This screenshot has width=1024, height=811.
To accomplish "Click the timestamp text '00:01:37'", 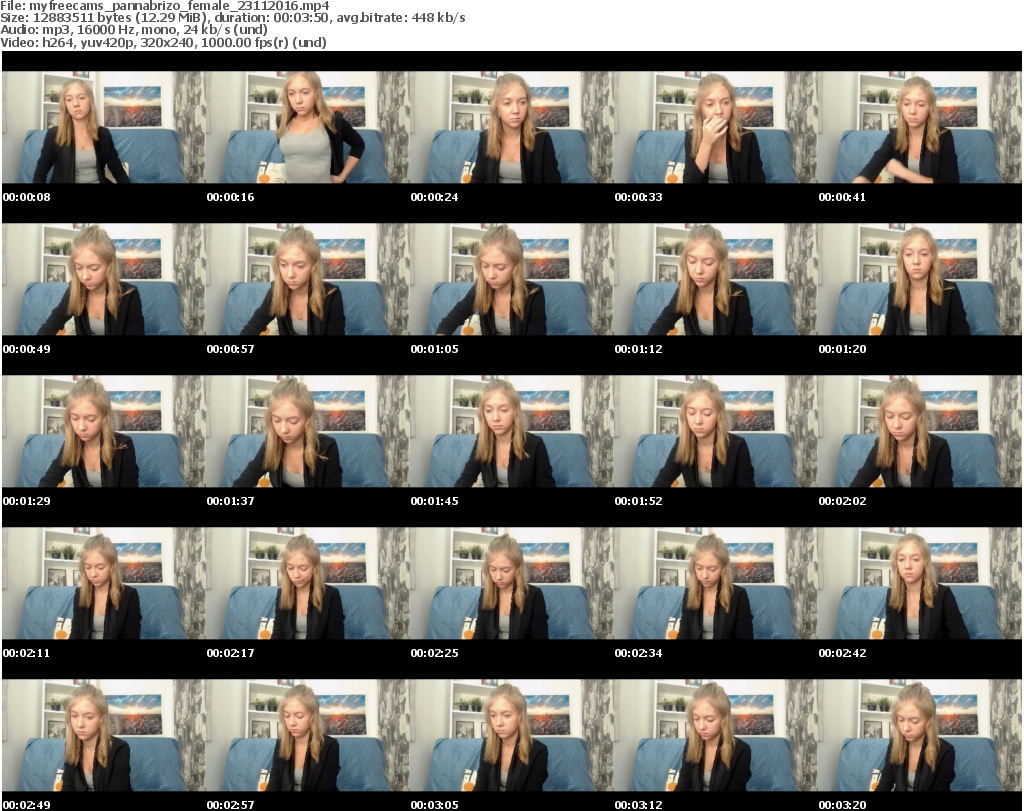I will [x=231, y=501].
